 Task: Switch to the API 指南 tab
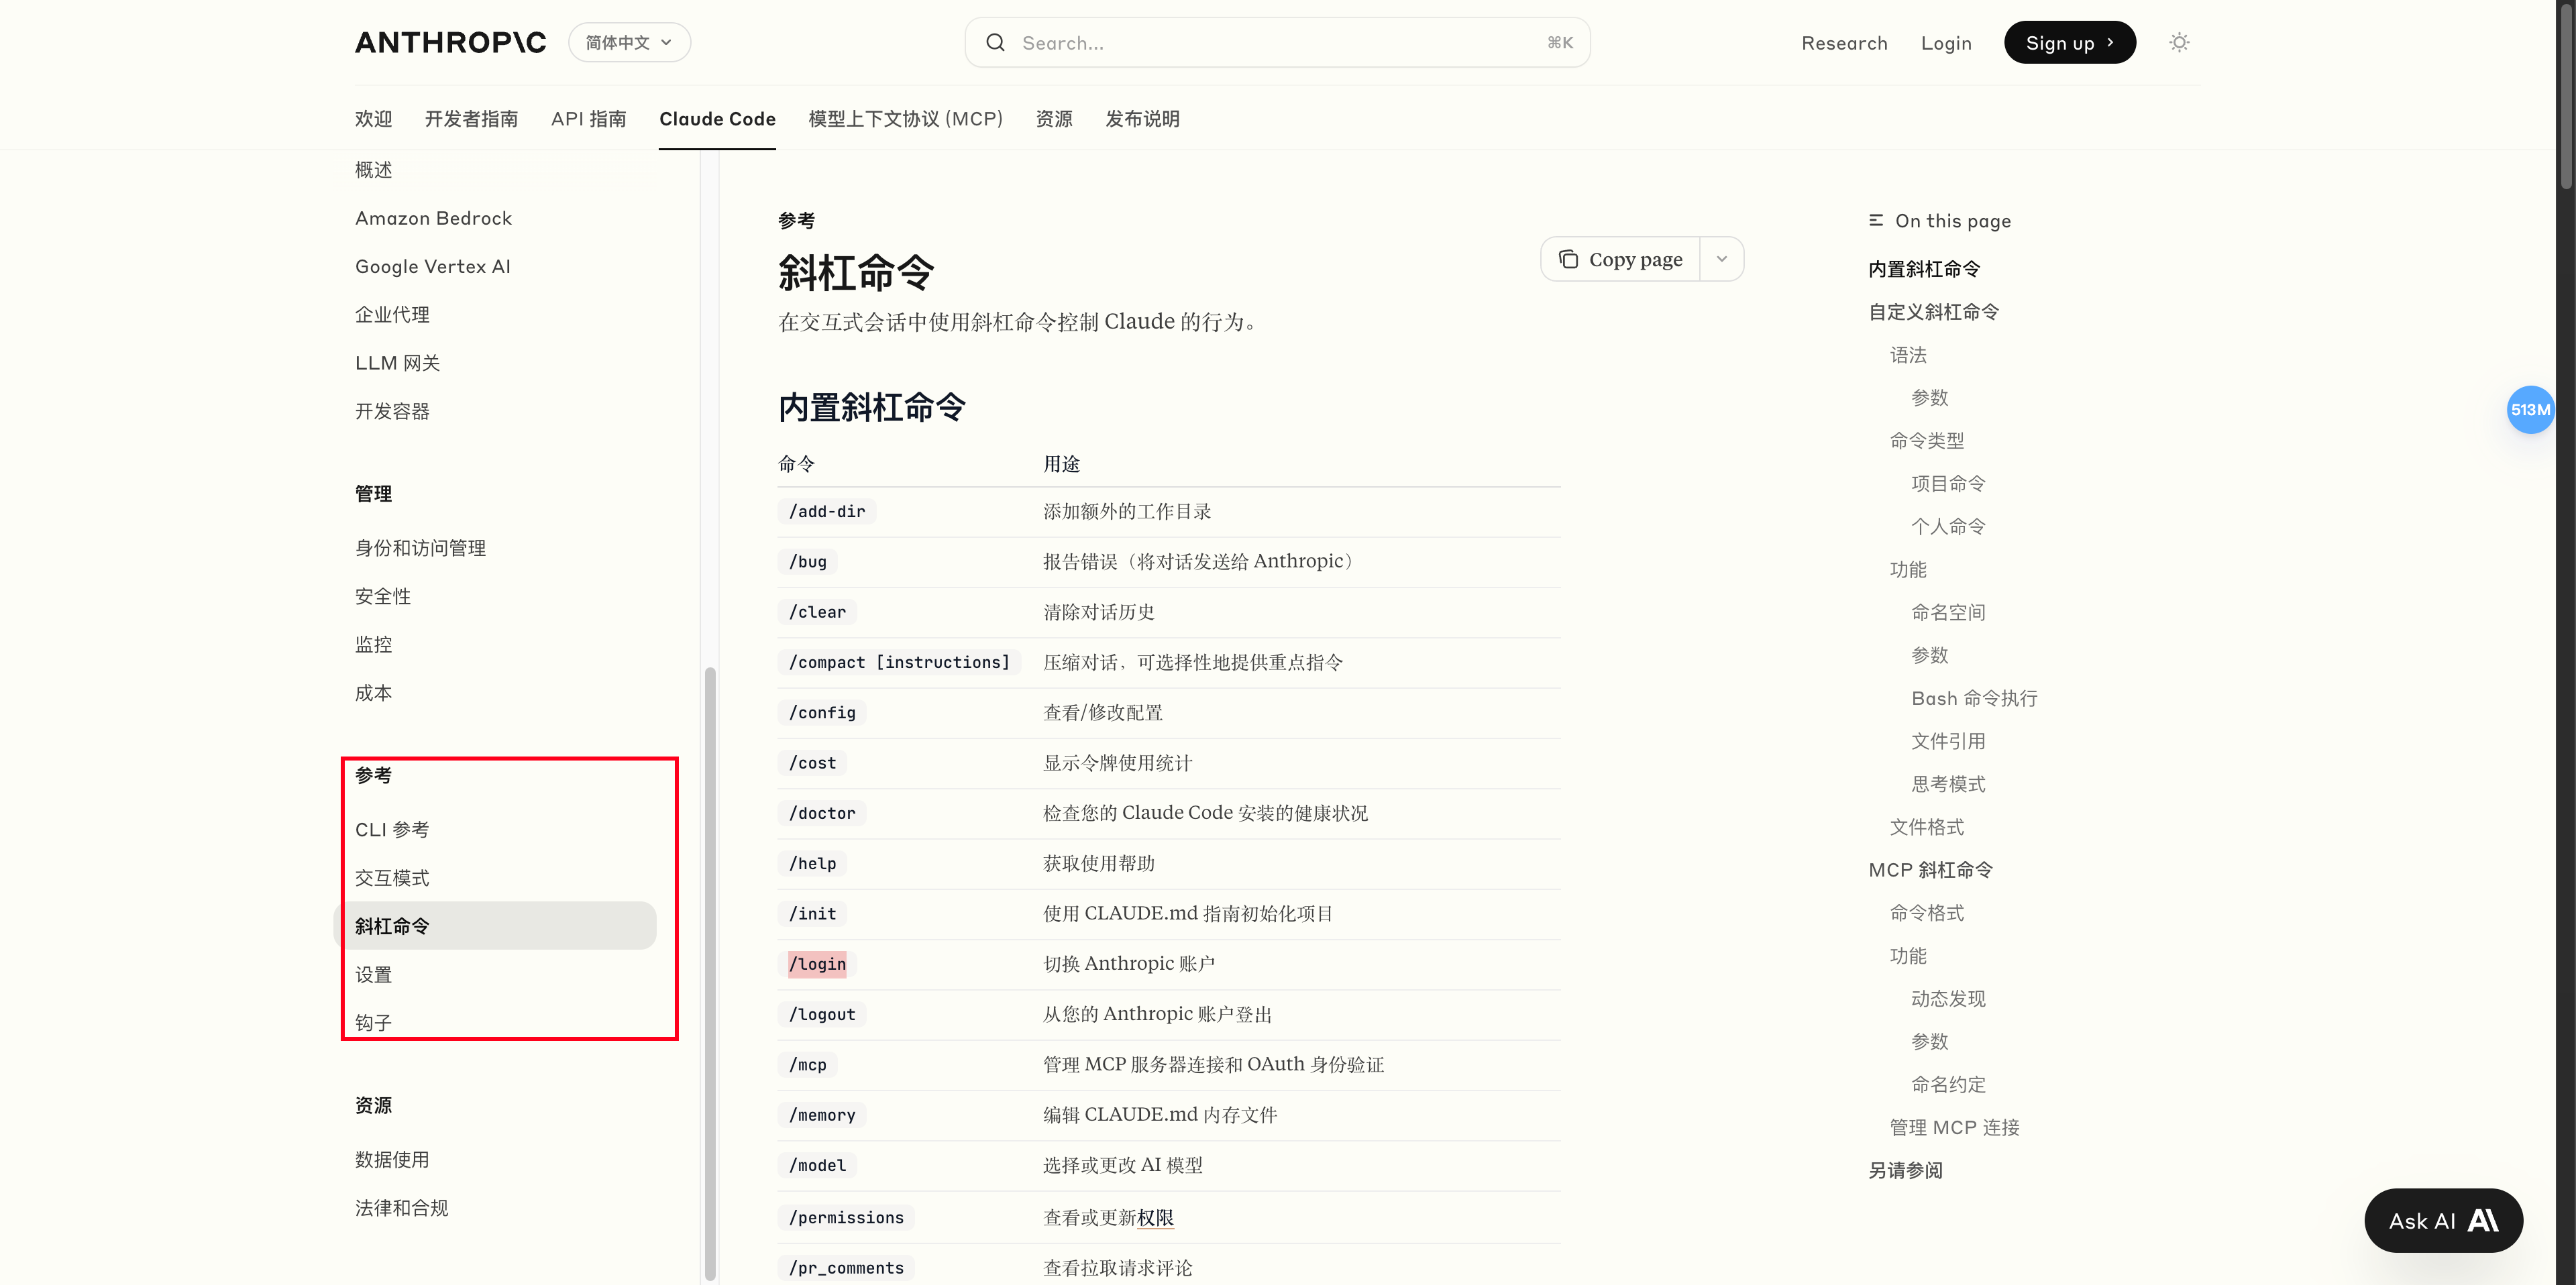pyautogui.click(x=588, y=119)
